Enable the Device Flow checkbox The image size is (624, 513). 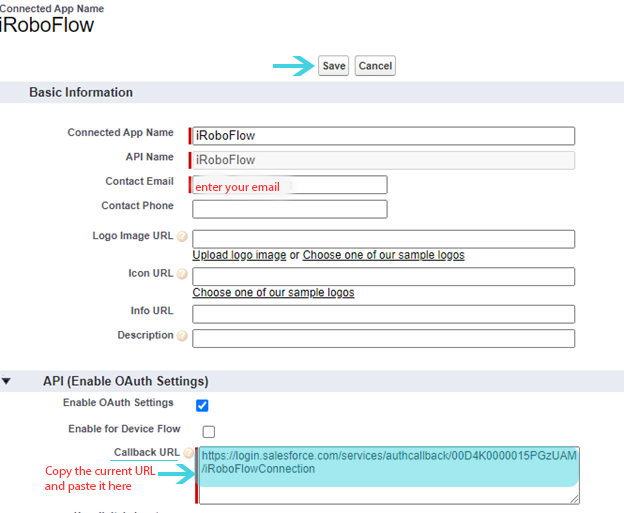pyautogui.click(x=208, y=432)
